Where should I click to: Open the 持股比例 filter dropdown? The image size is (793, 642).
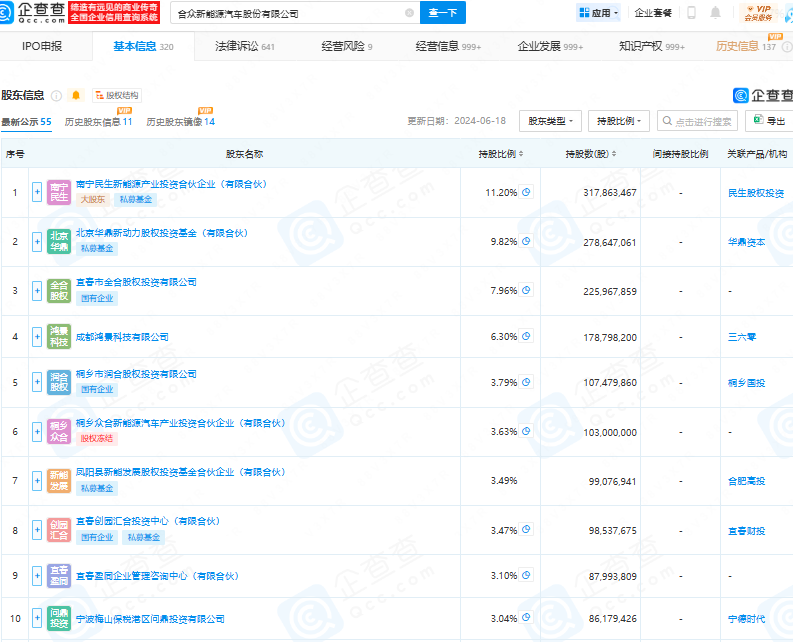(x=619, y=121)
